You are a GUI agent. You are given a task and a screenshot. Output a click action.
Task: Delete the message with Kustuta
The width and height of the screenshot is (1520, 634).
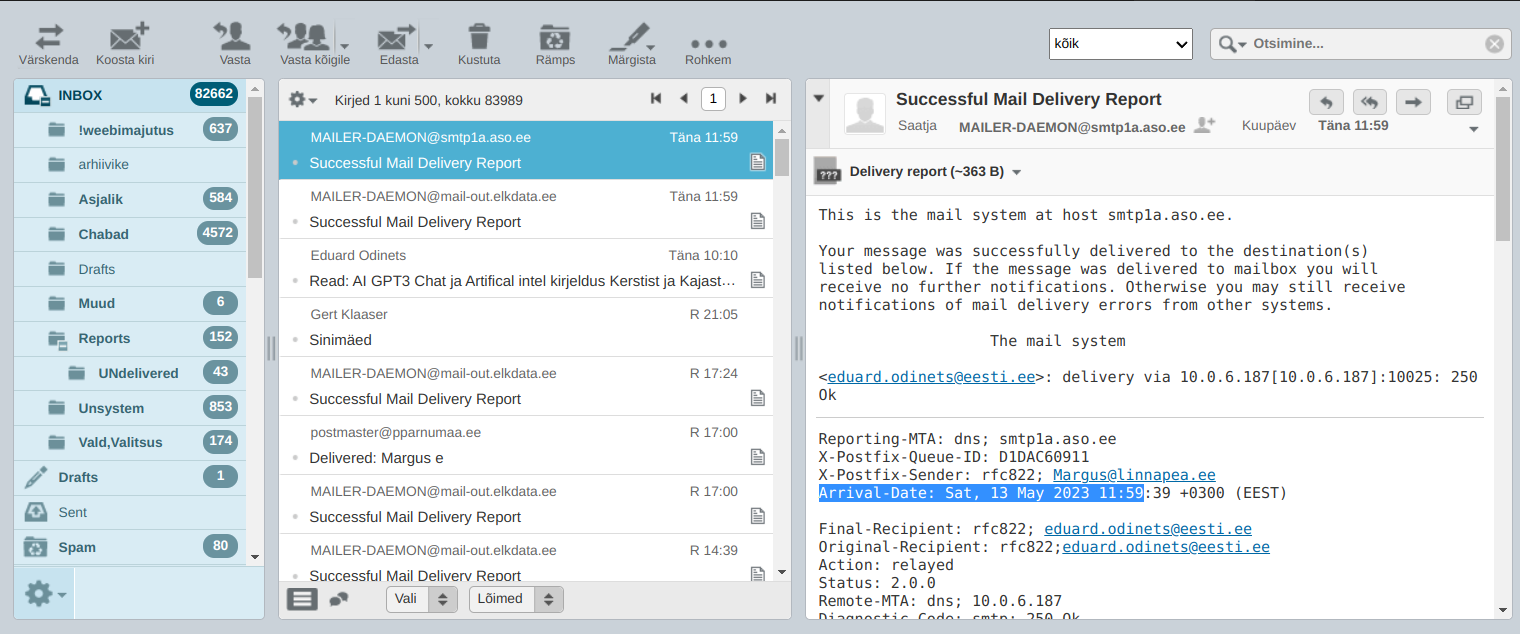coord(479,44)
